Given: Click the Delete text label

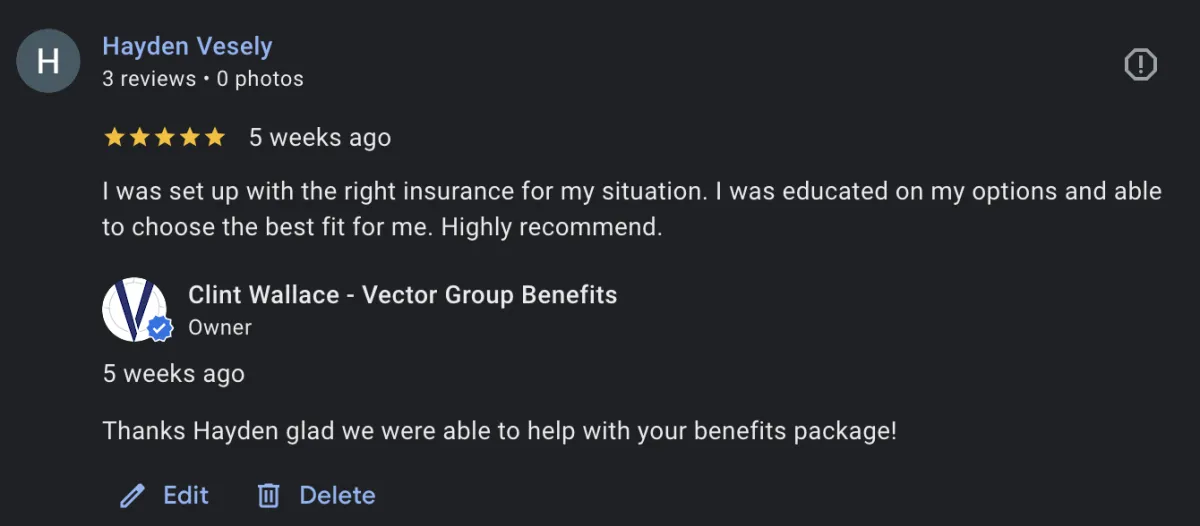Looking at the screenshot, I should coord(337,495).
